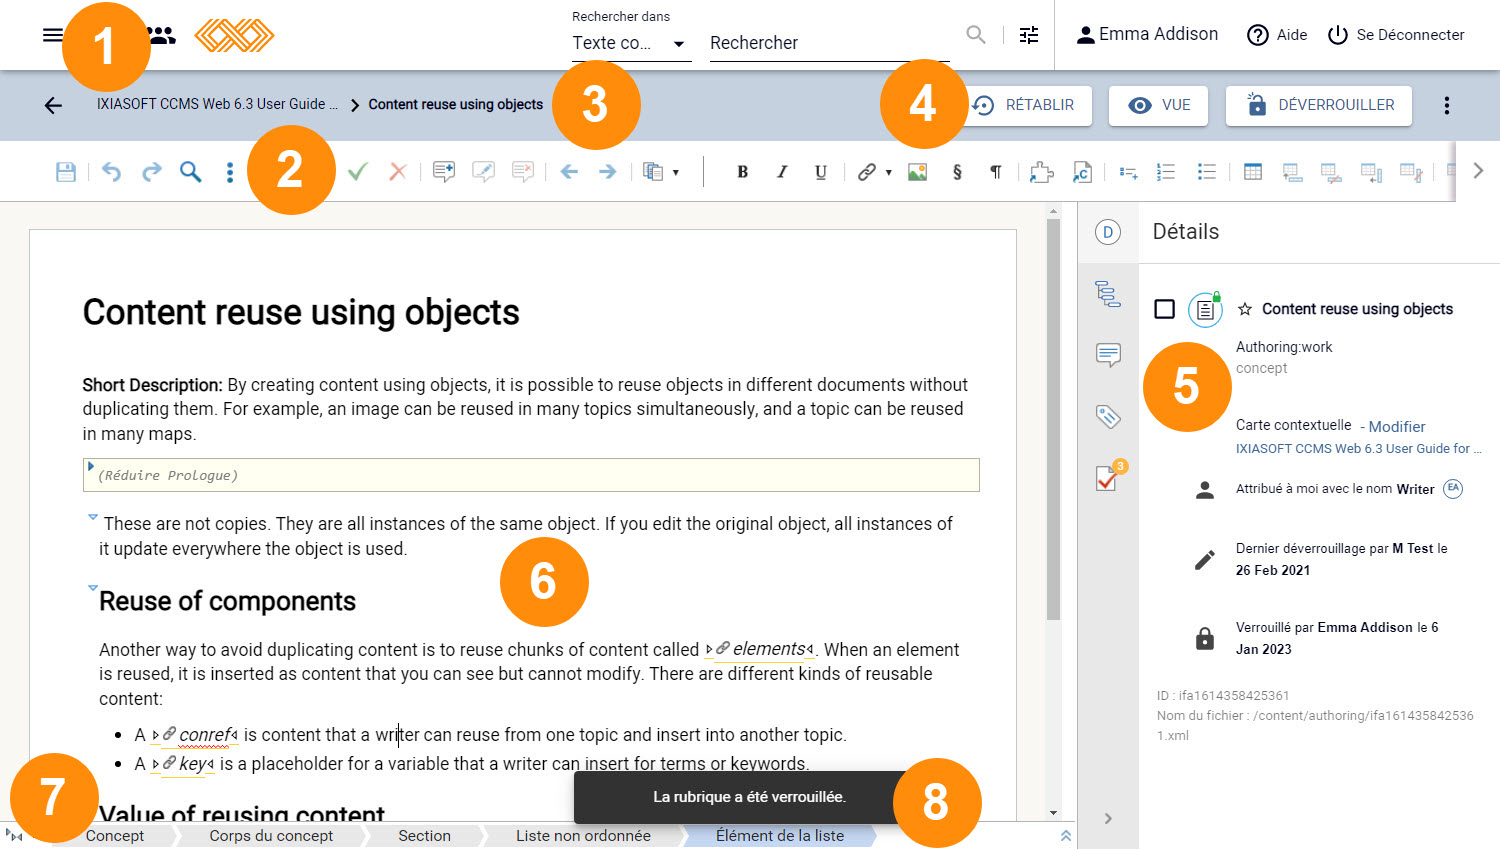Viewport: 1500px width, 850px height.
Task: Apply italic formatting
Action: click(x=782, y=172)
